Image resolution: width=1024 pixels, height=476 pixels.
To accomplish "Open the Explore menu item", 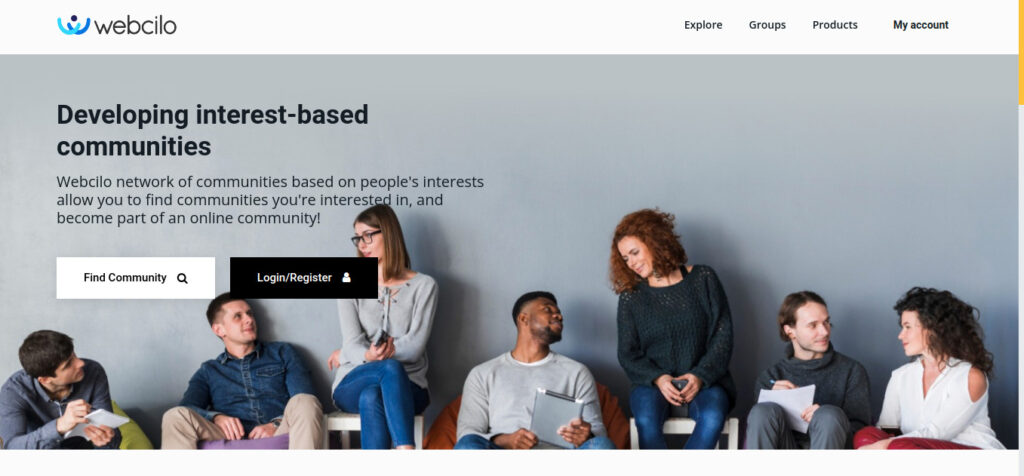I will coord(703,25).
